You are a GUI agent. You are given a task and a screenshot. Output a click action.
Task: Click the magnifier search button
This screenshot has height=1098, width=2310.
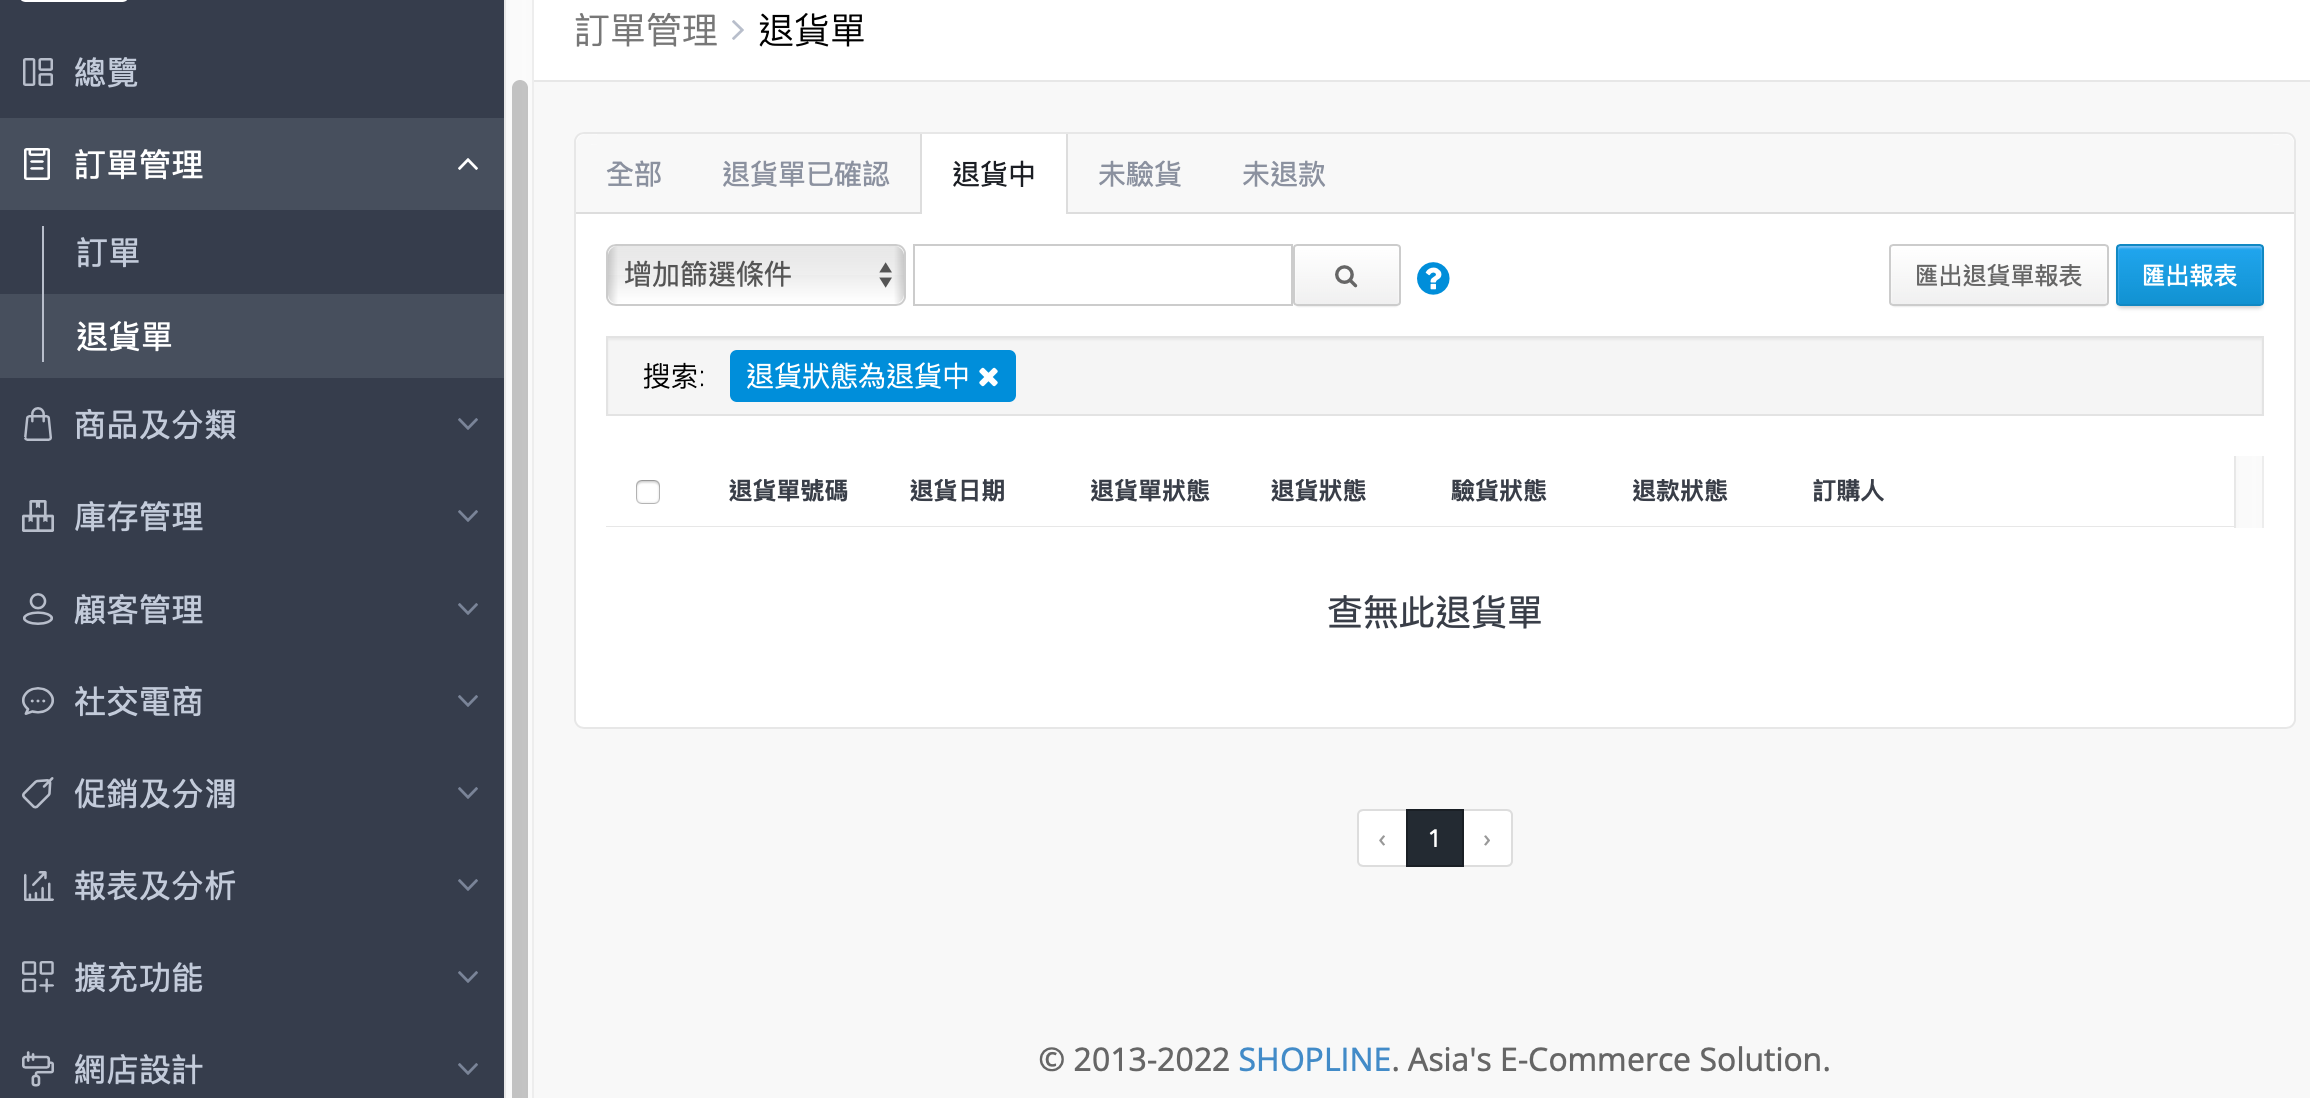coord(1346,275)
